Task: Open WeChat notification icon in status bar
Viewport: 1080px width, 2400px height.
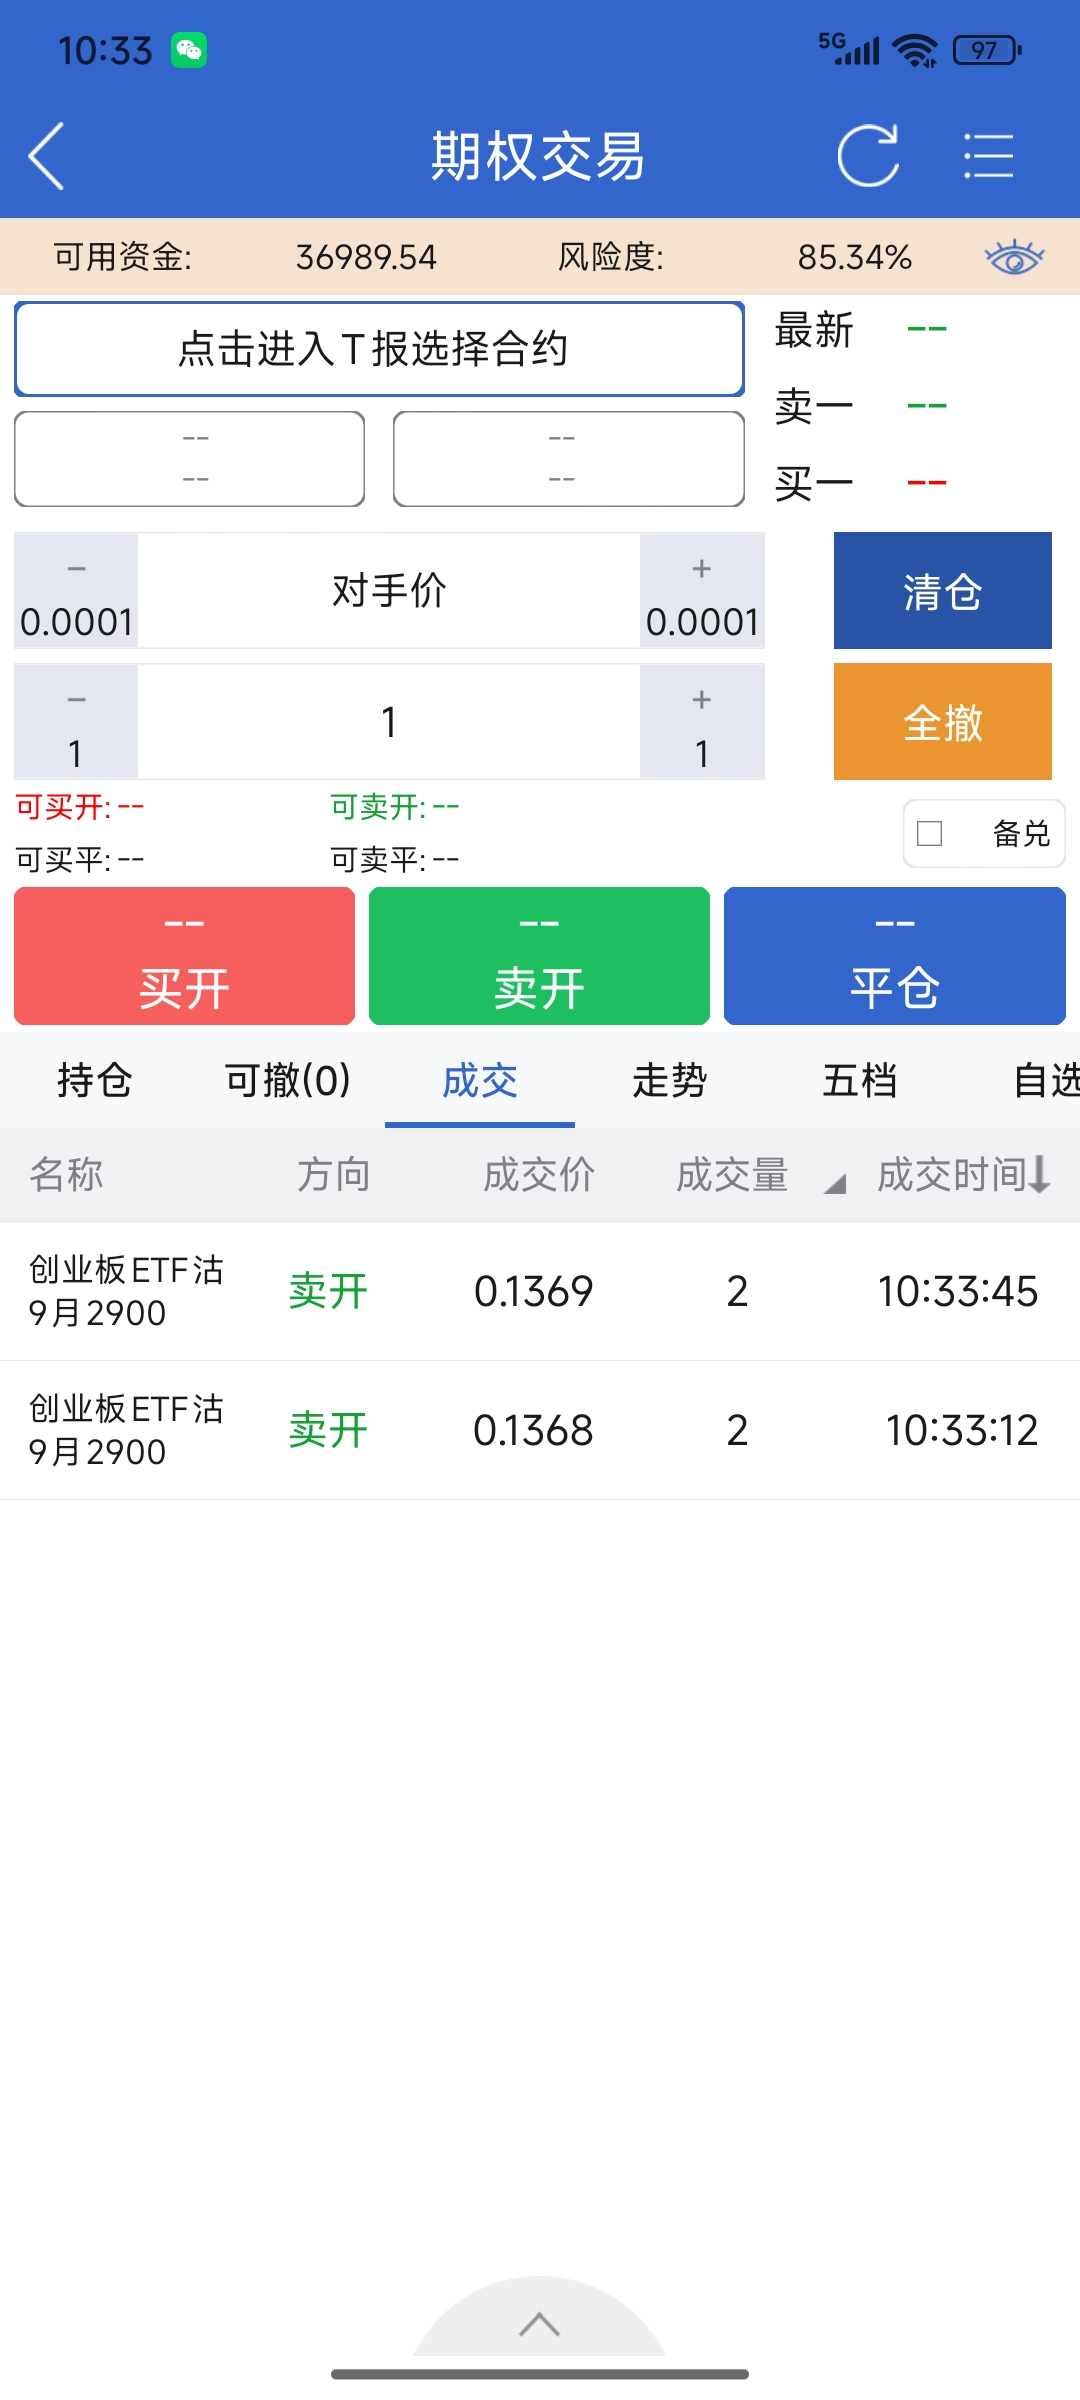Action: click(189, 50)
